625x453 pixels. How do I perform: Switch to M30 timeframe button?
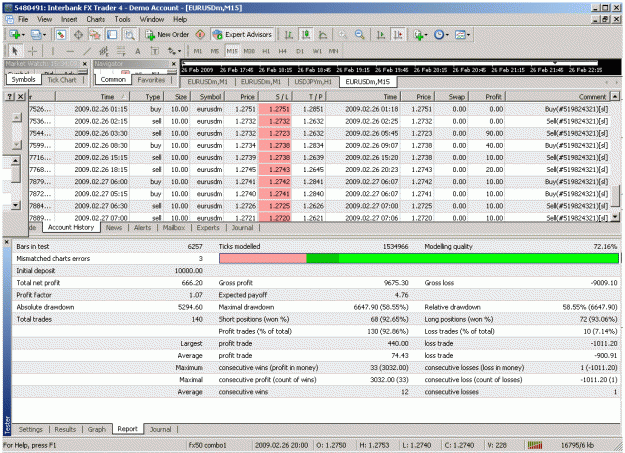click(x=249, y=51)
